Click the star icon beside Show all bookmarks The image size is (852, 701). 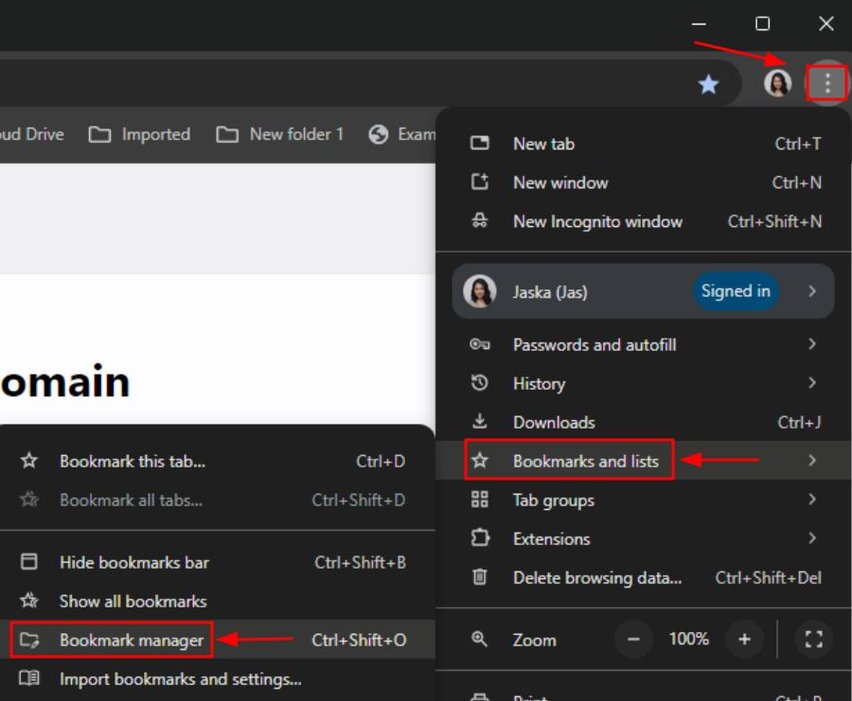click(x=29, y=600)
